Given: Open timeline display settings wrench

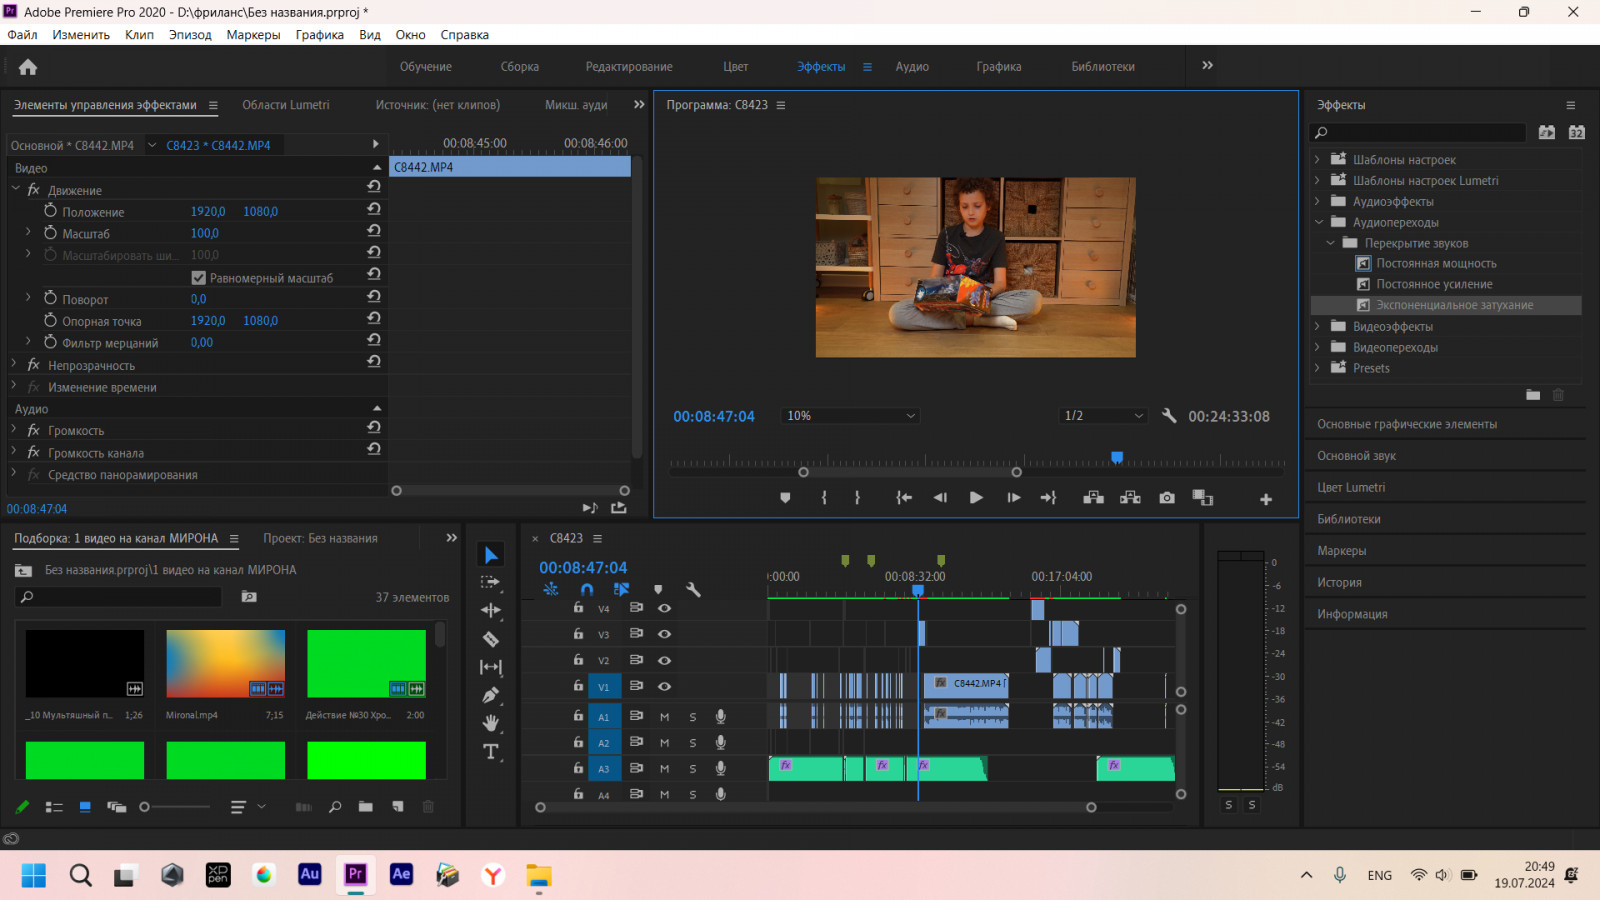Looking at the screenshot, I should point(693,590).
